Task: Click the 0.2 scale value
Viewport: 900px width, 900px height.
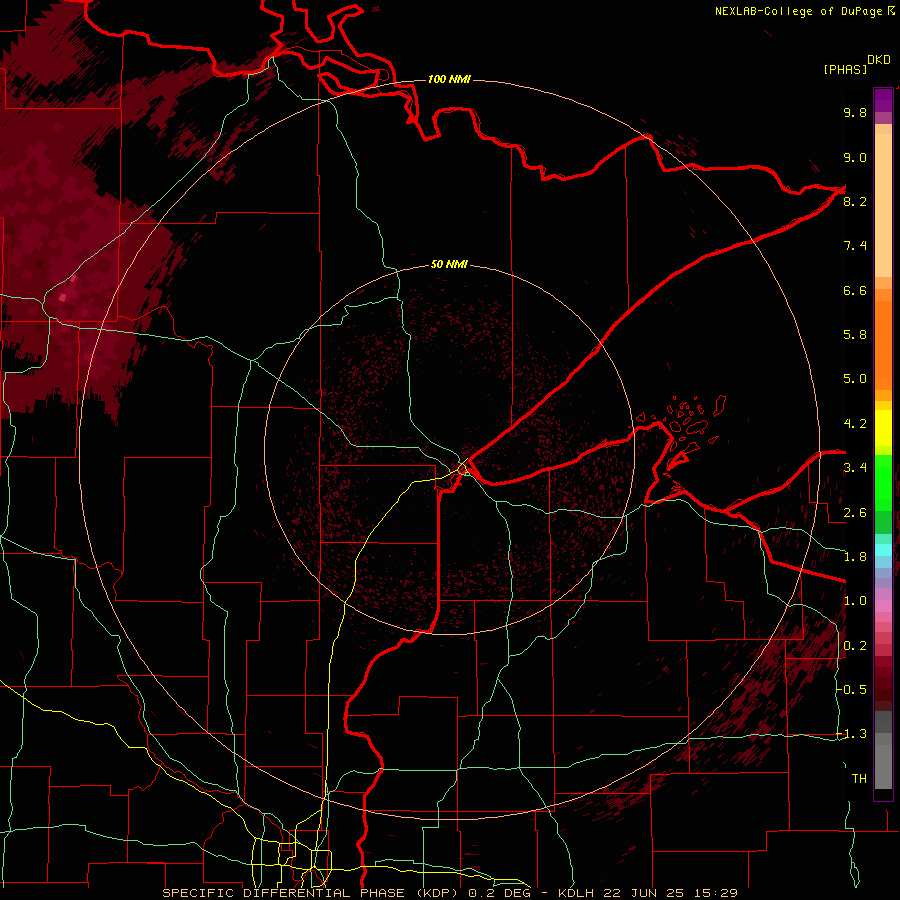Action: (x=855, y=646)
